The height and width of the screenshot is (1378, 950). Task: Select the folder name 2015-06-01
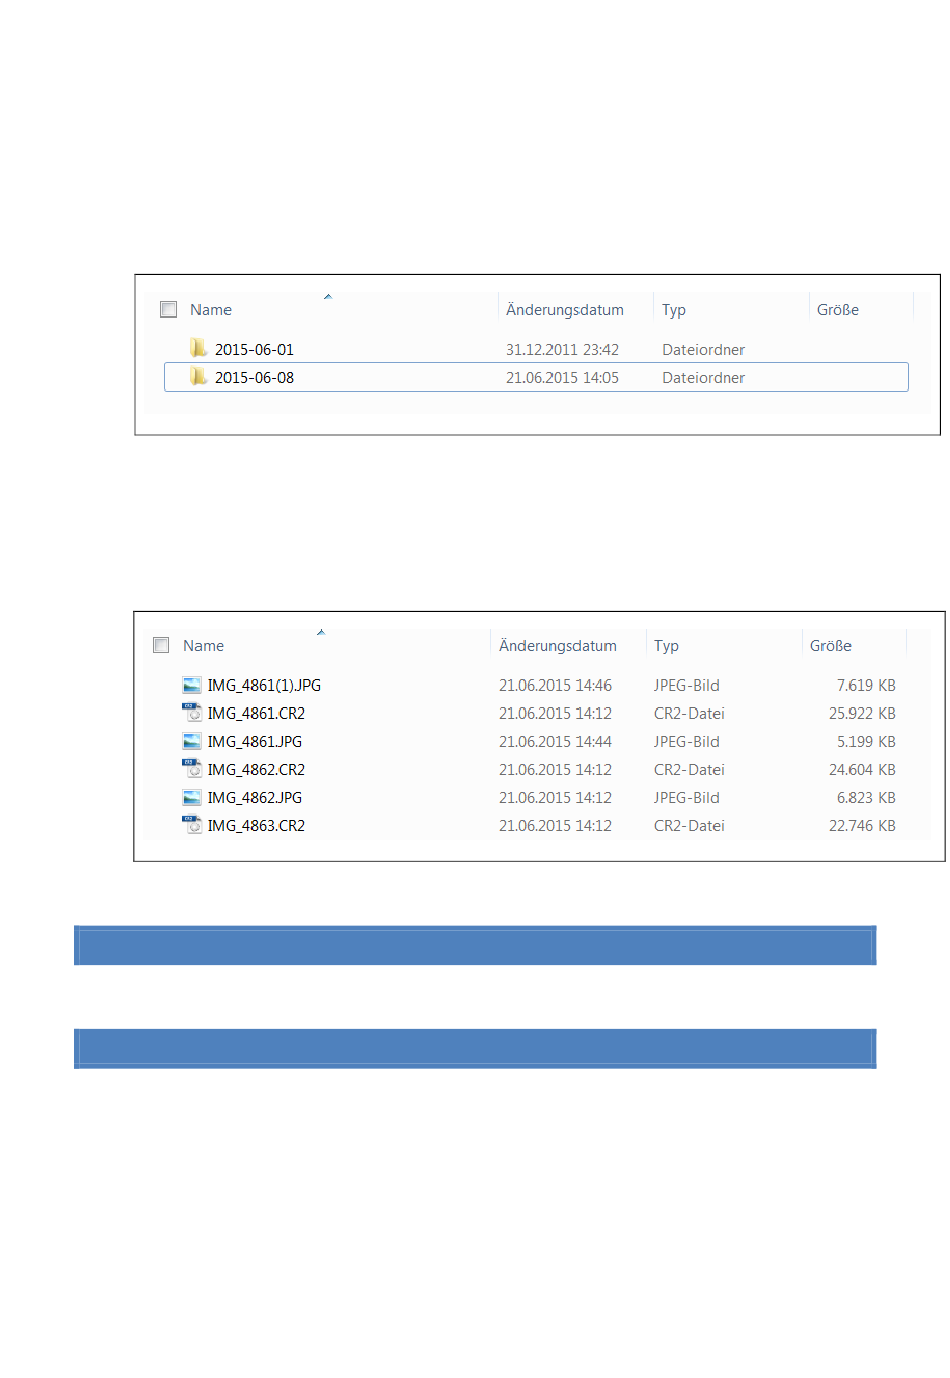254,349
